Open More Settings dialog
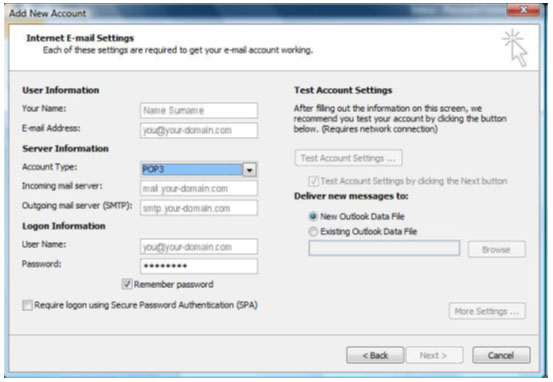 coord(487,311)
